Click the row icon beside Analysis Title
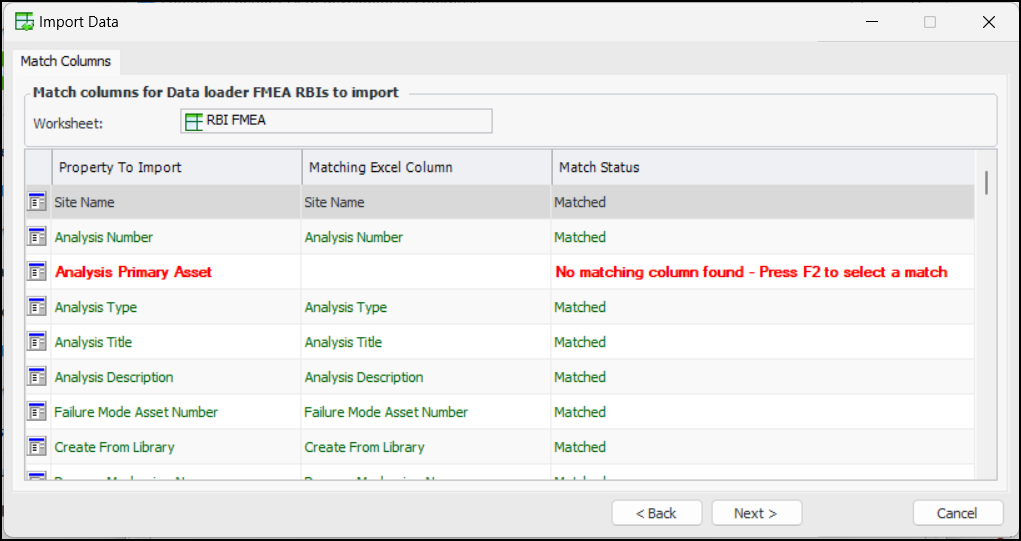 click(37, 342)
